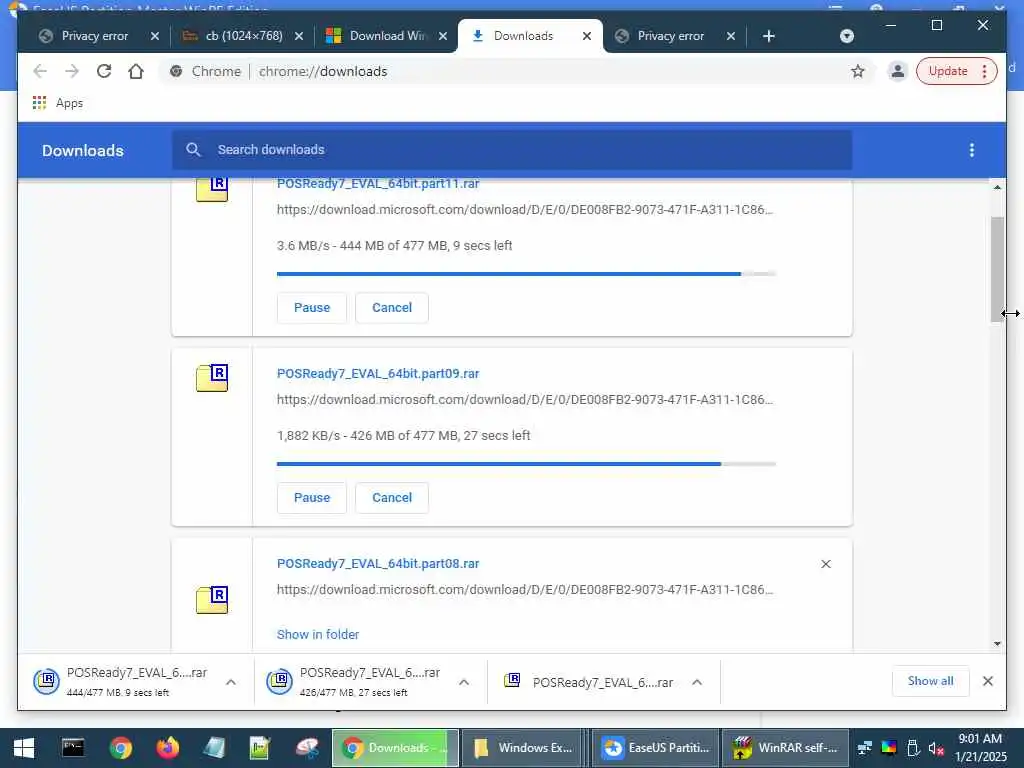Viewport: 1024px width, 768px height.
Task: Reload the downloads page
Action: click(x=104, y=71)
